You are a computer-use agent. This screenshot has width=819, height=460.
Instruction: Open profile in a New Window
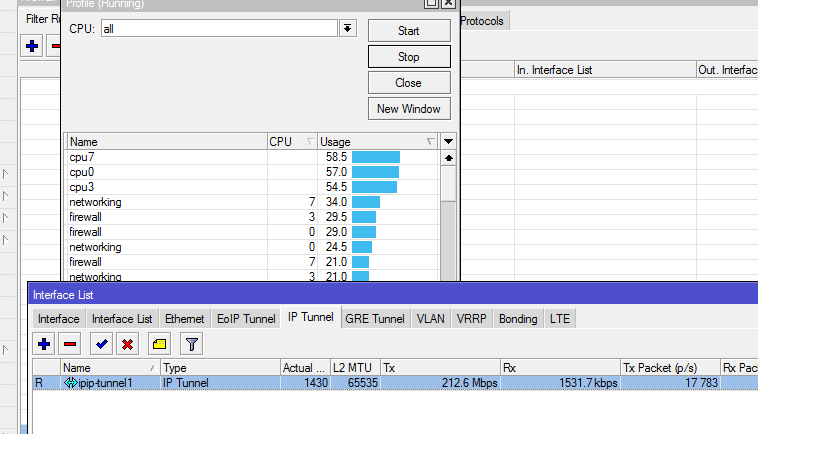tap(409, 109)
